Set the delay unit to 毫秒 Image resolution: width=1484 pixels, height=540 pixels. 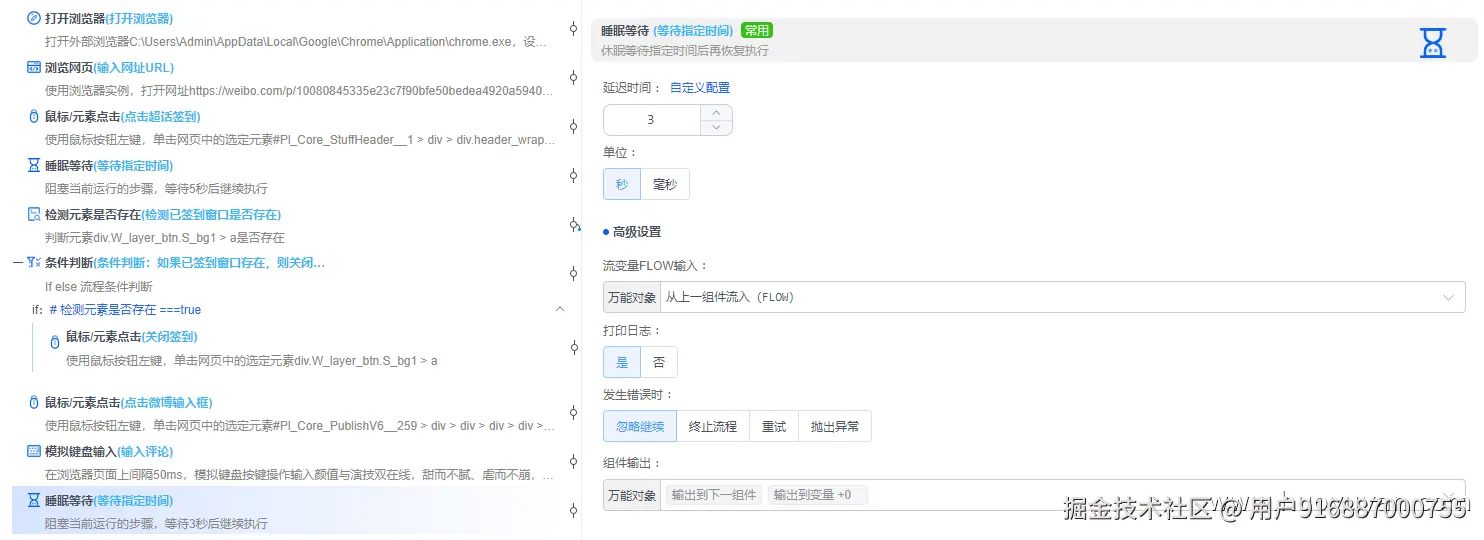pyautogui.click(x=665, y=184)
